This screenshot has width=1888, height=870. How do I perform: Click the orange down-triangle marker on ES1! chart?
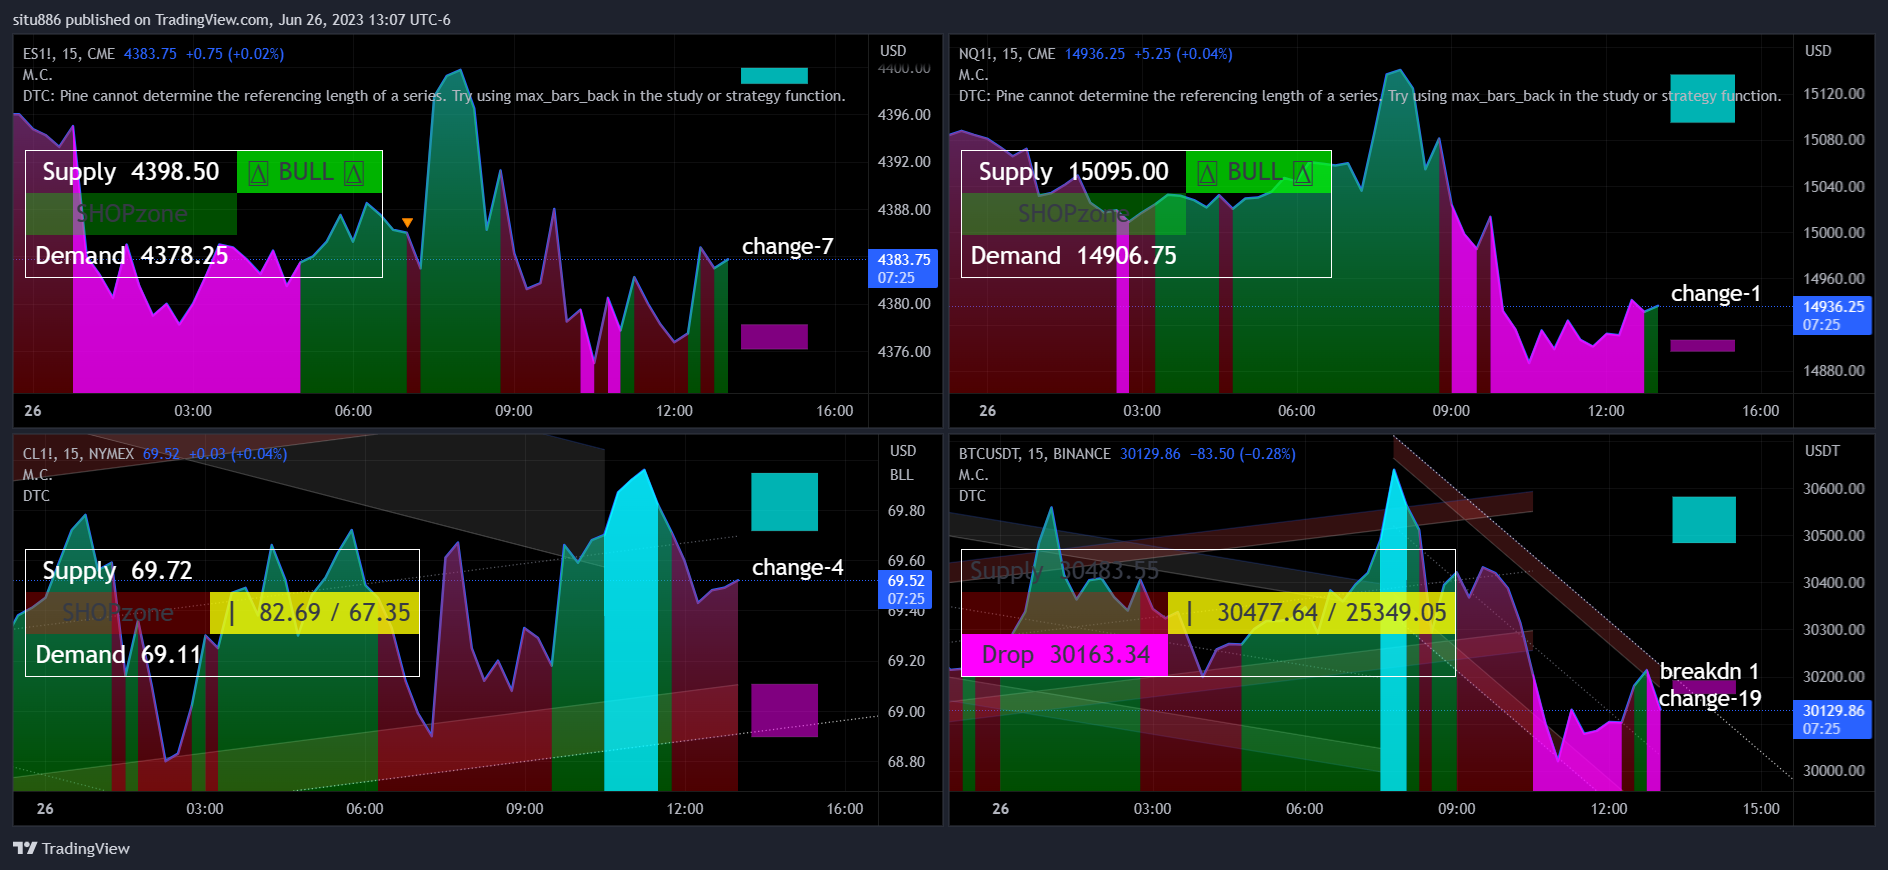pos(407,222)
